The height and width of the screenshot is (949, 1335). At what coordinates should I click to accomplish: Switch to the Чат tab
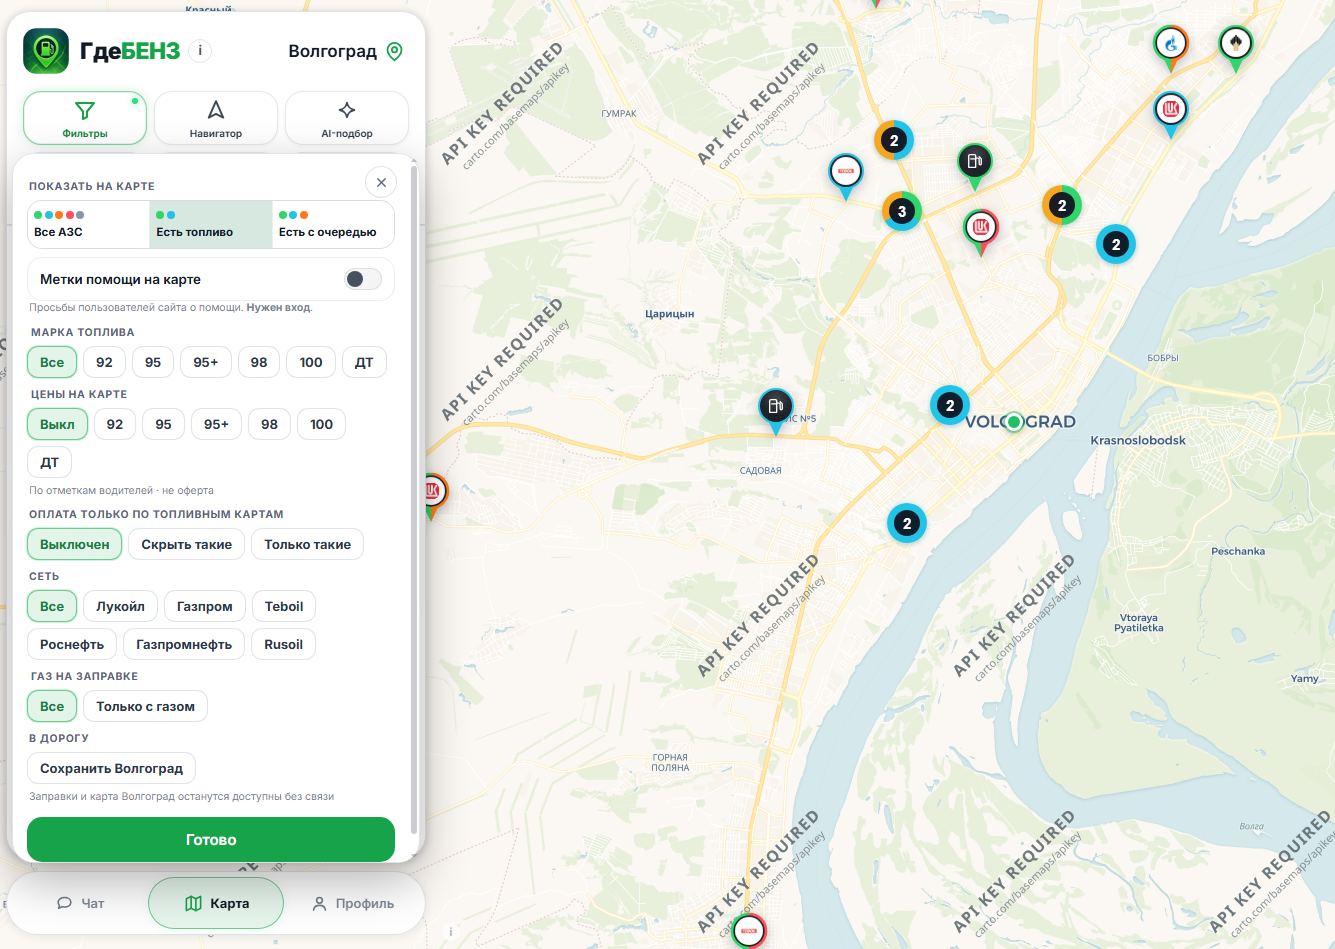coord(80,903)
